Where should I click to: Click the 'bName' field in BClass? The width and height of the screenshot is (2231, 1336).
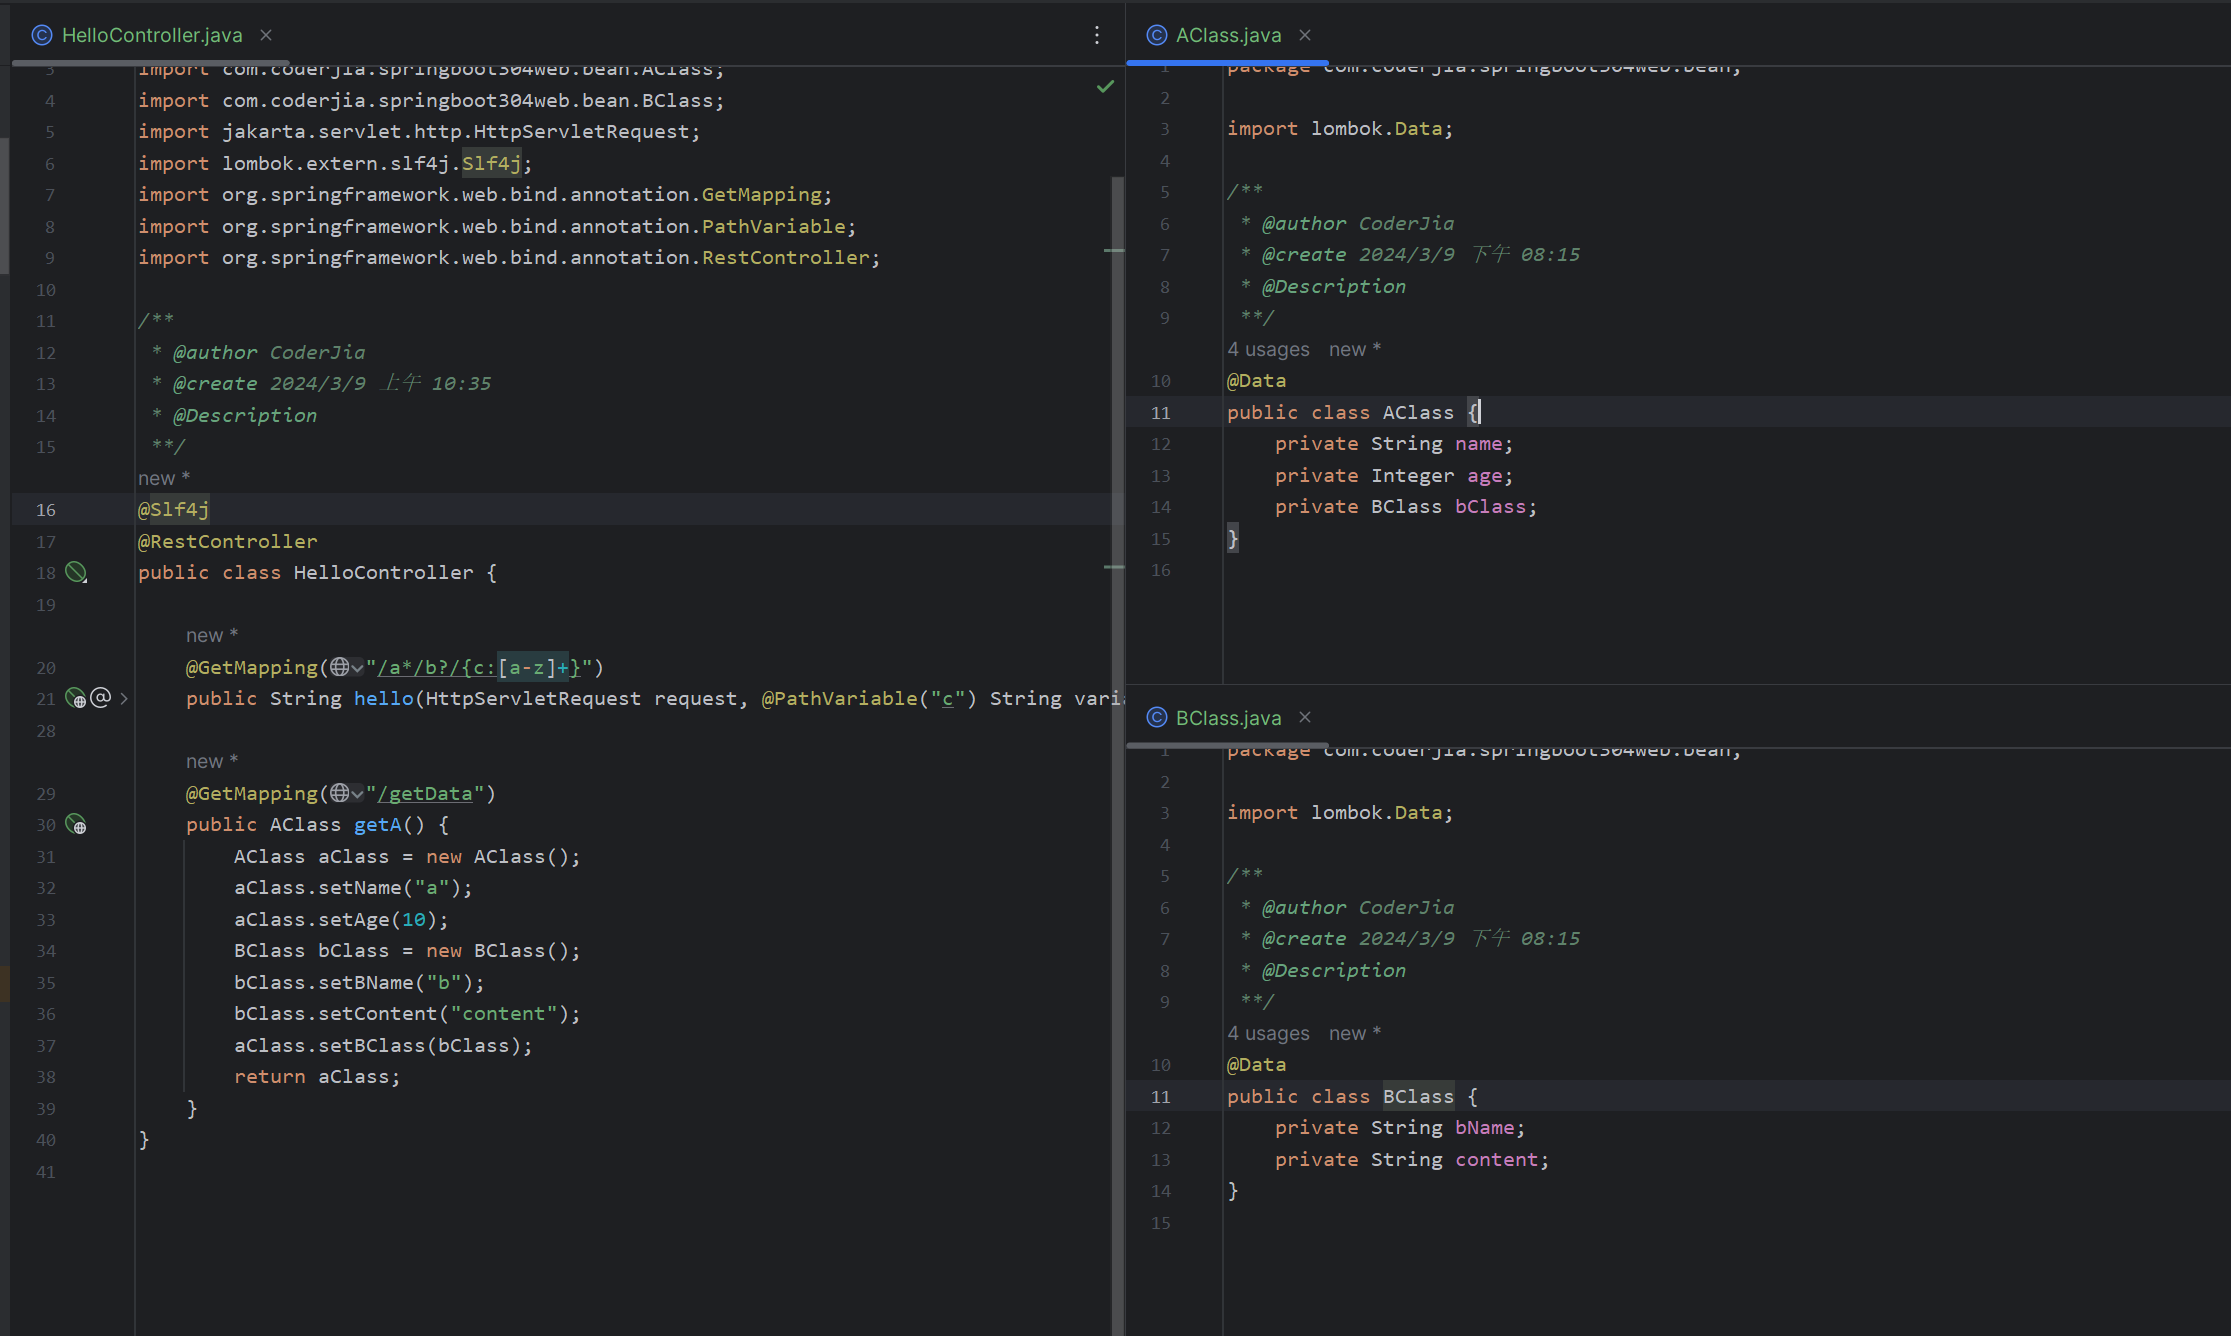coord(1485,1127)
